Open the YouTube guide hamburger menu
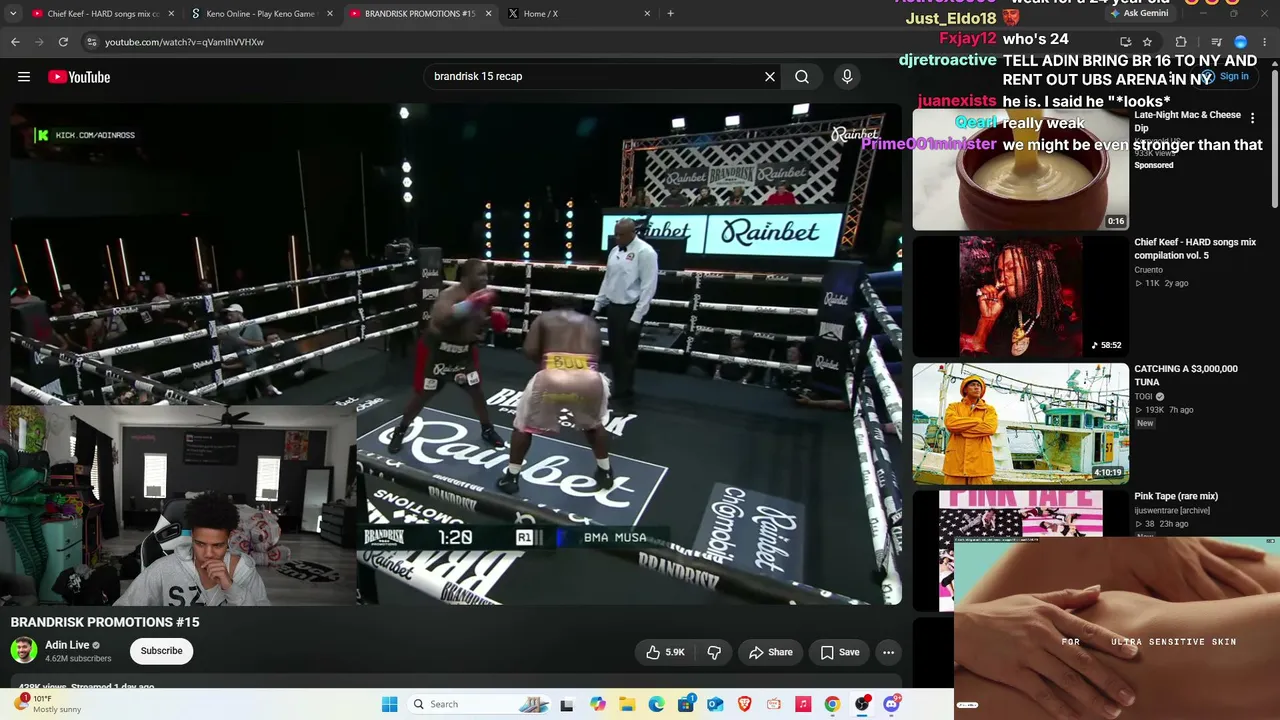1280x720 pixels. 24,77
